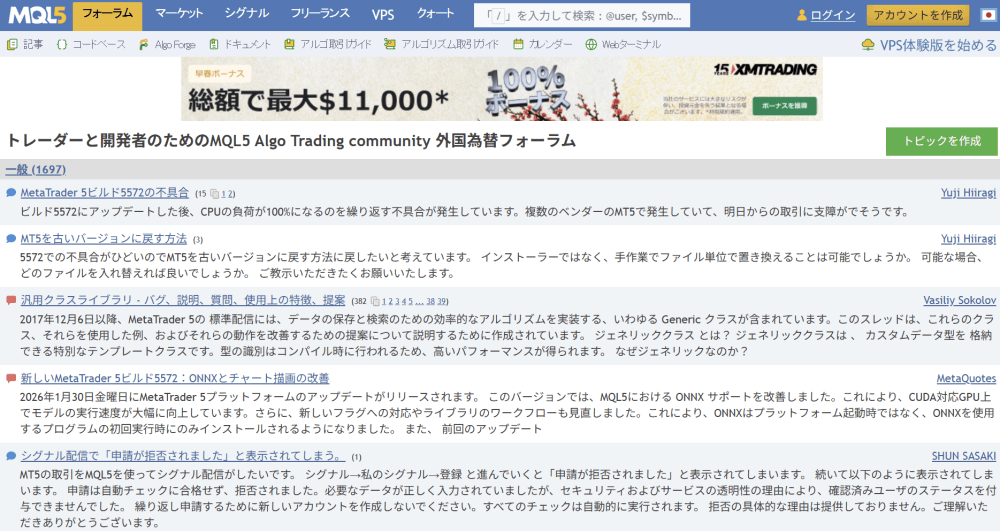Click トピックを作成 button
Screen dimensions: 1000x531
941,141
